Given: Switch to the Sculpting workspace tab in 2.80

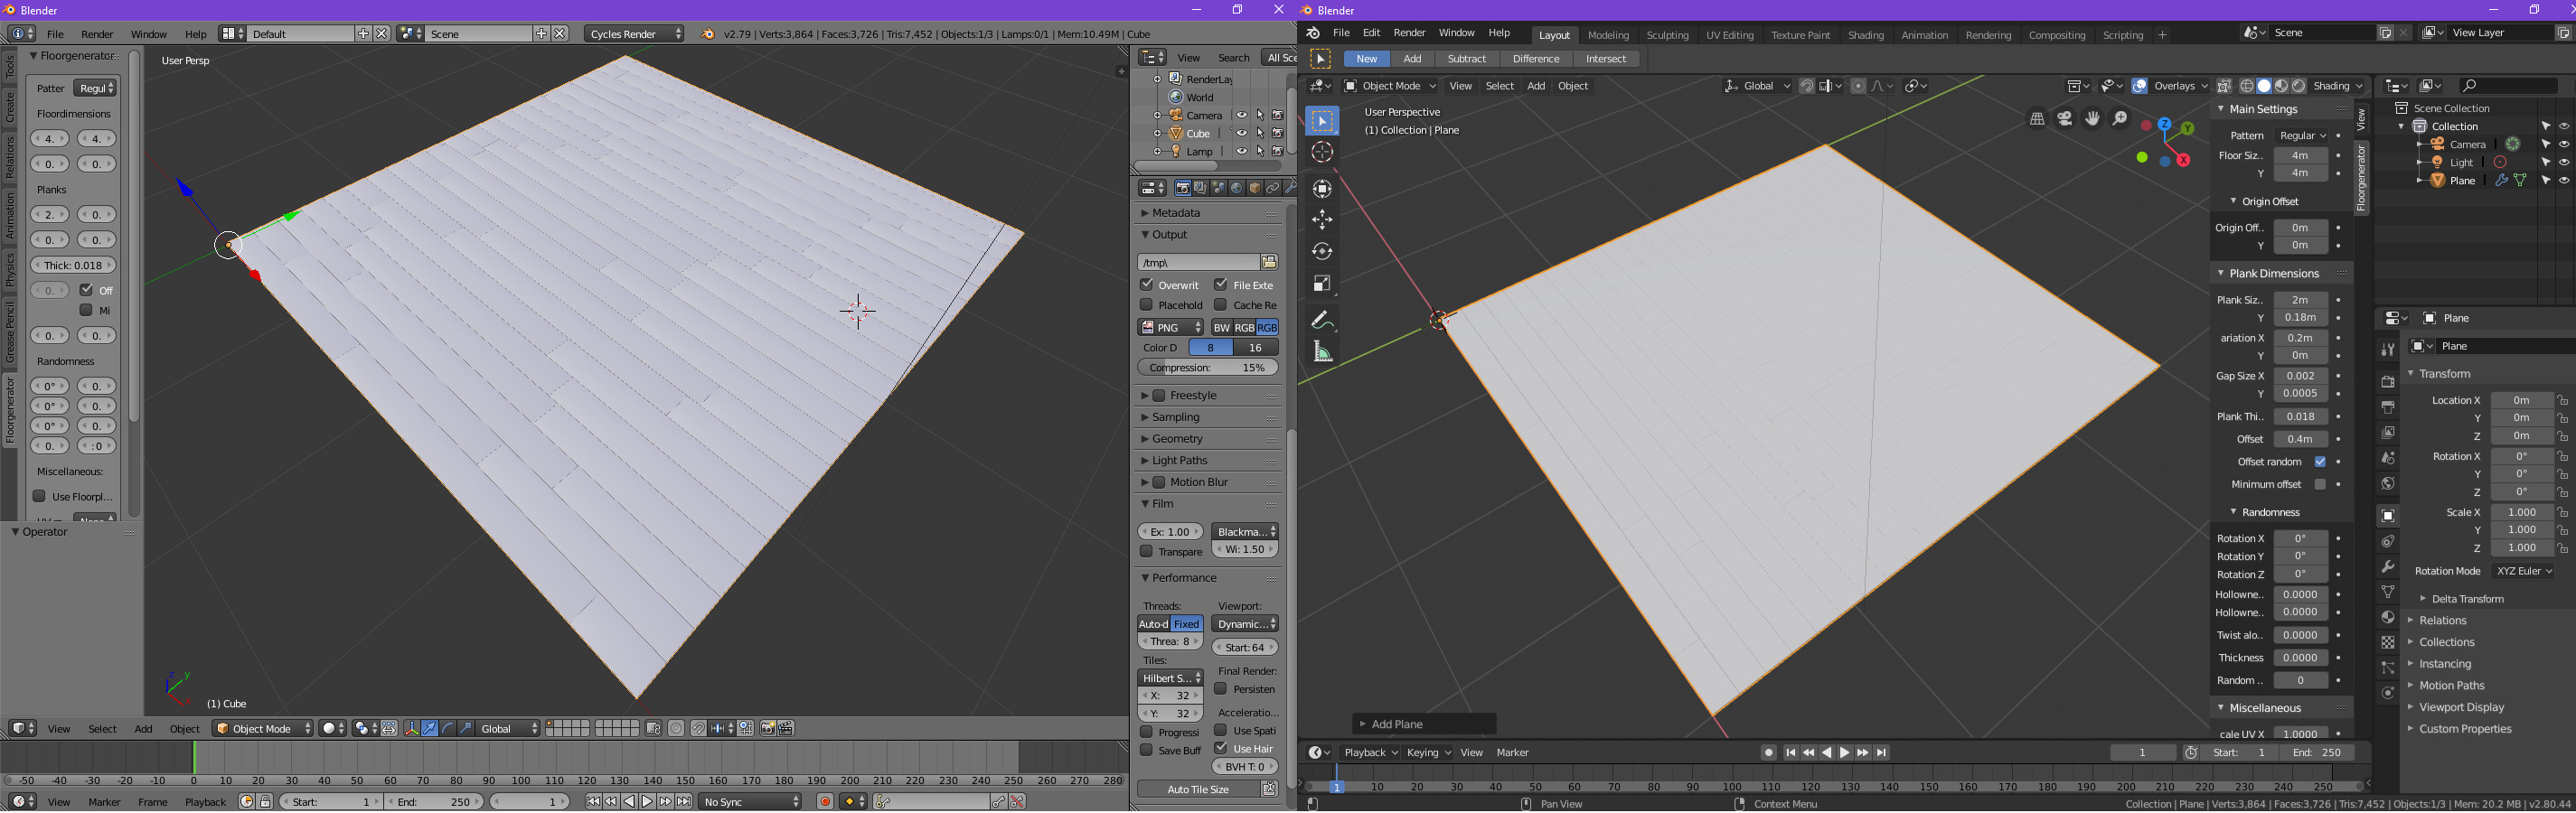Looking at the screenshot, I should point(1667,35).
